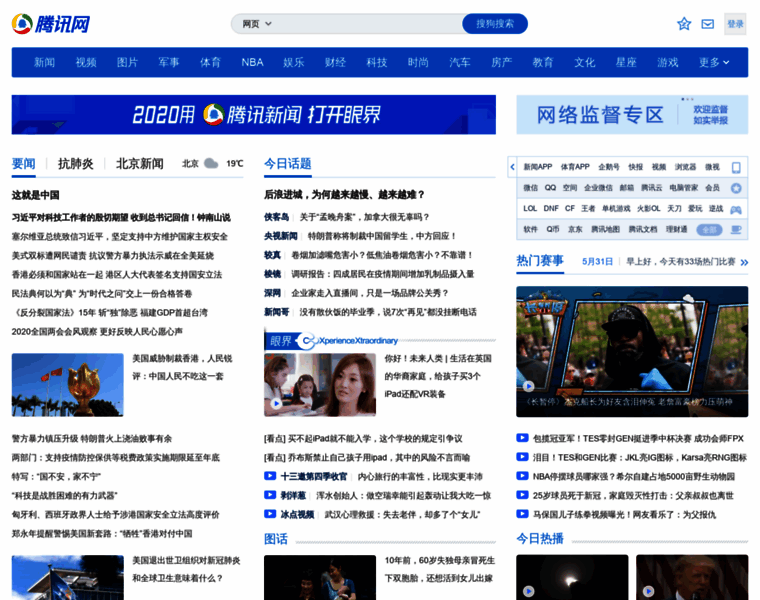This screenshot has height=600, width=760.
Task: Click video icon beside 泪目 TES和GEN headline
Action: click(522, 457)
